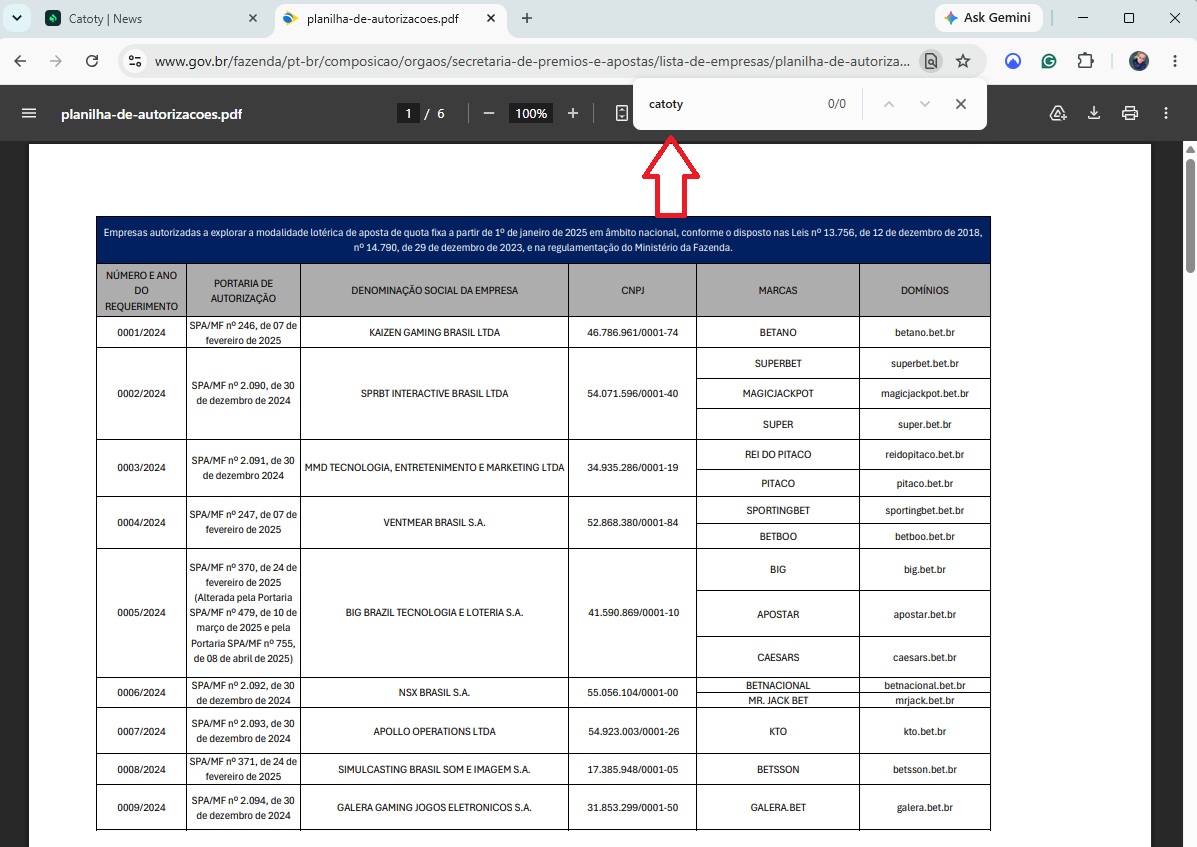The image size is (1197, 847).
Task: Click the PDF page number field
Action: pos(408,114)
